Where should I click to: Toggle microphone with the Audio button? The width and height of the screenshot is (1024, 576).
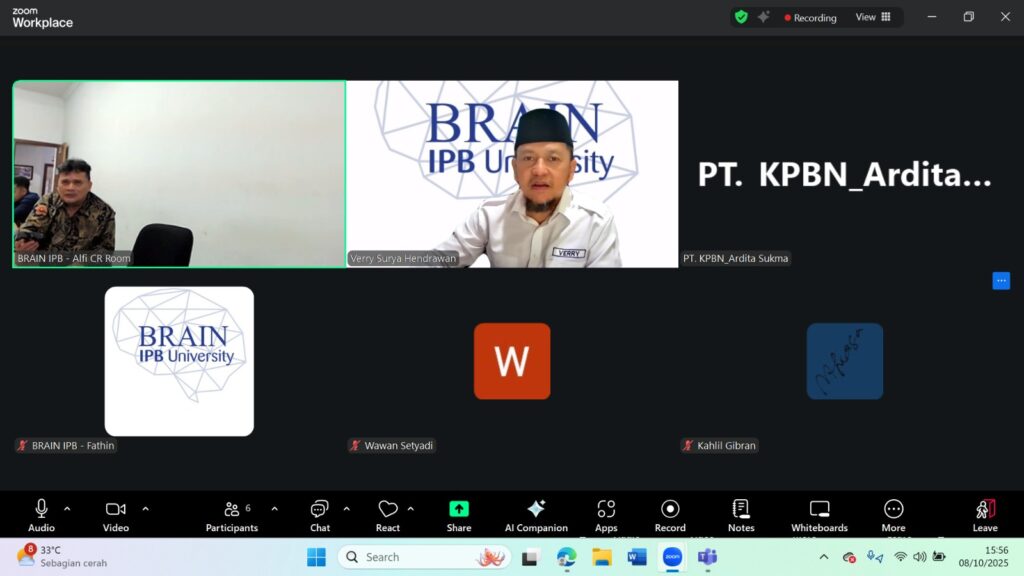pyautogui.click(x=41, y=514)
